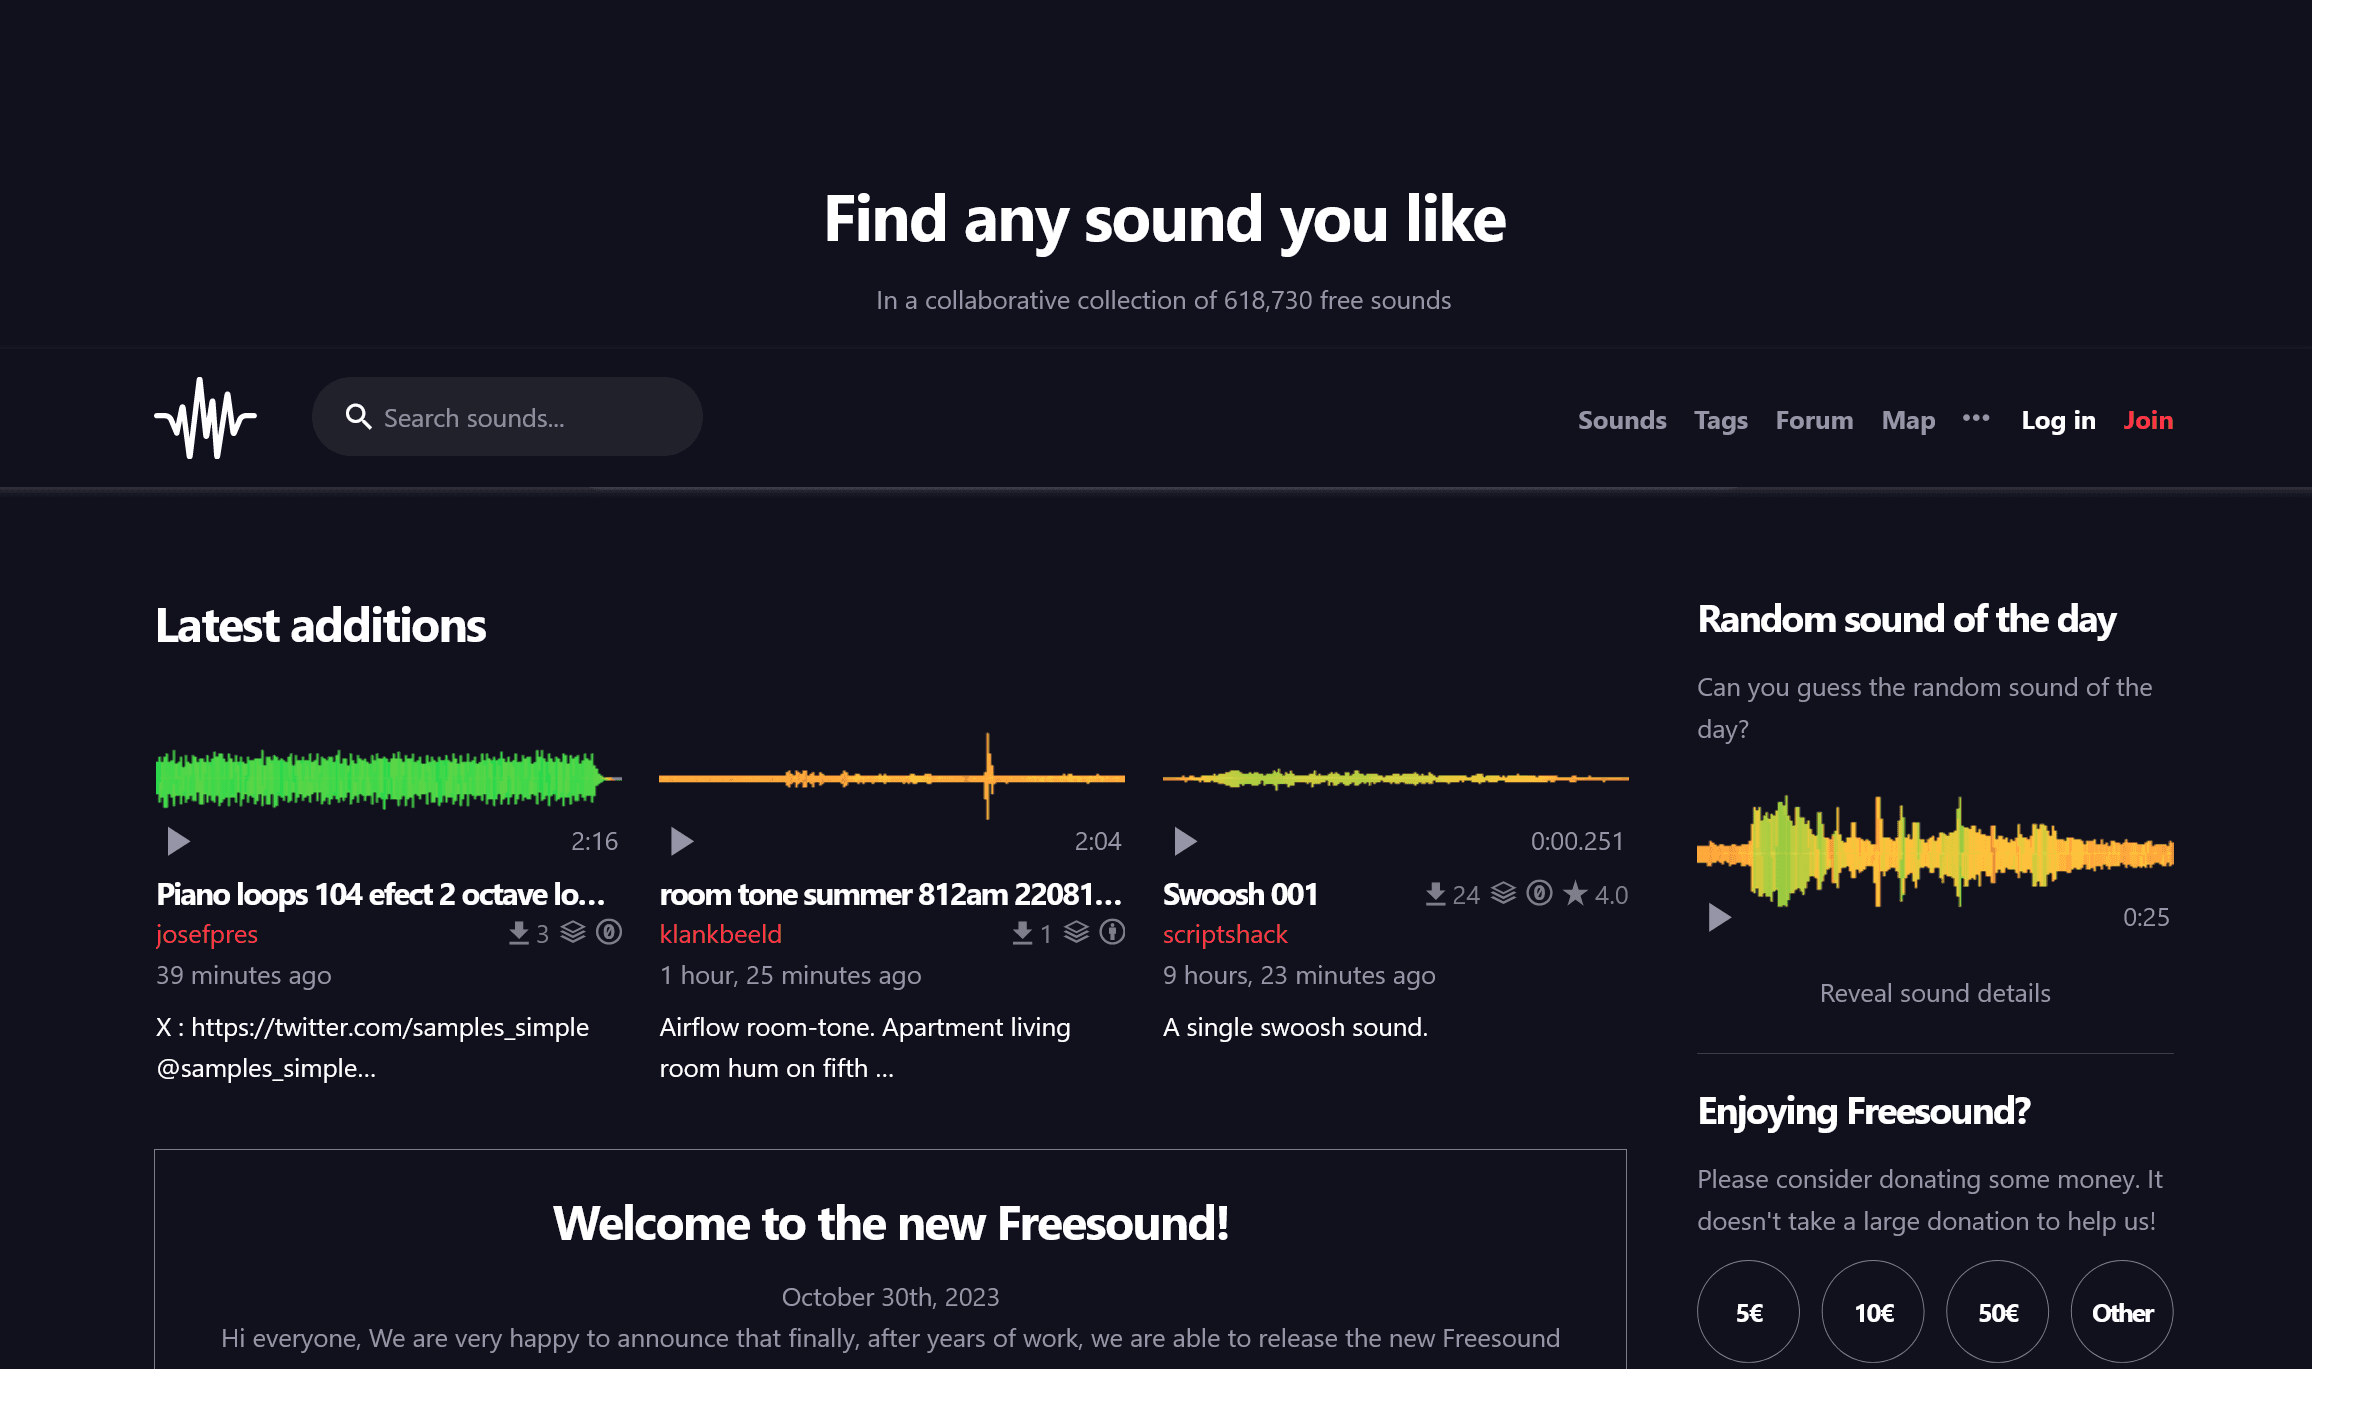This screenshot has height=1410, width=2380.
Task: Click the pack layers icon on Piano loops 104
Action: (x=573, y=932)
